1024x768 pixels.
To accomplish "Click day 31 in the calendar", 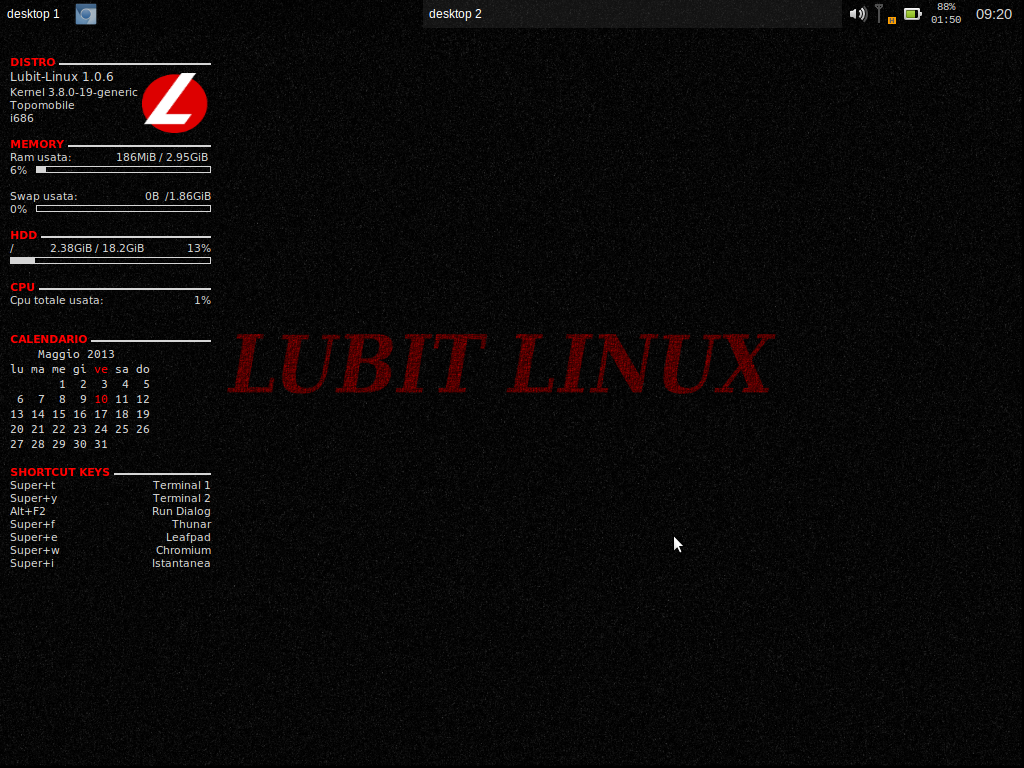I will pos(101,444).
